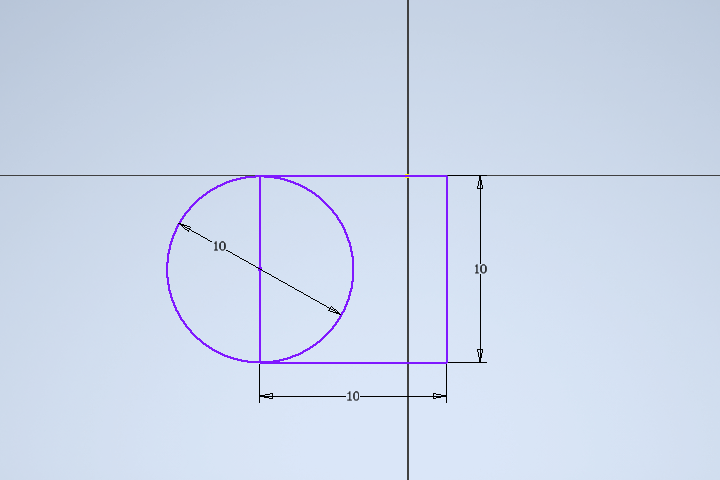Viewport: 720px width, 480px height.
Task: Select the vertical height dimension value 10
Action: click(480, 269)
